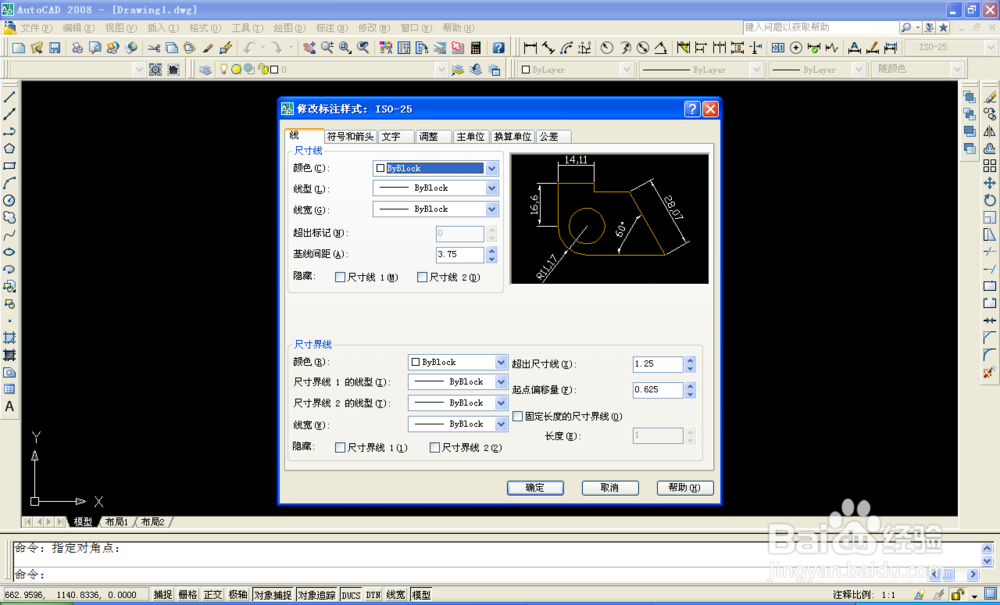Viewport: 1000px width, 605px height.
Task: Toggle 正交 ortho mode in status bar
Action: 213,595
